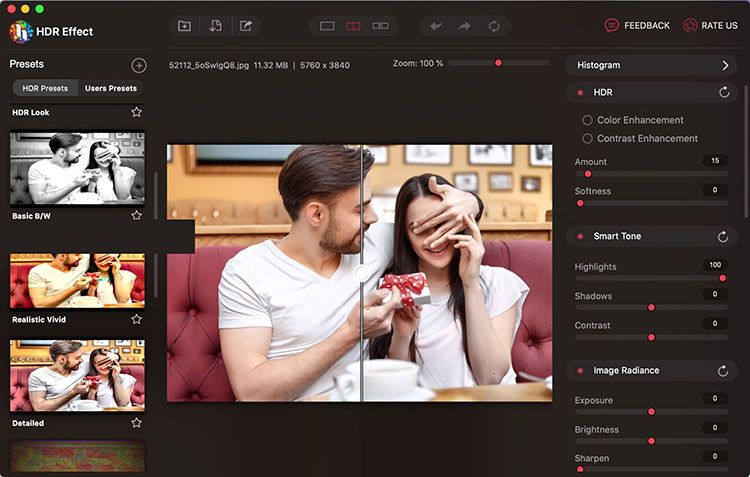This screenshot has width=750, height=477.
Task: Click the HDR Look preset label
Action: 31,112
